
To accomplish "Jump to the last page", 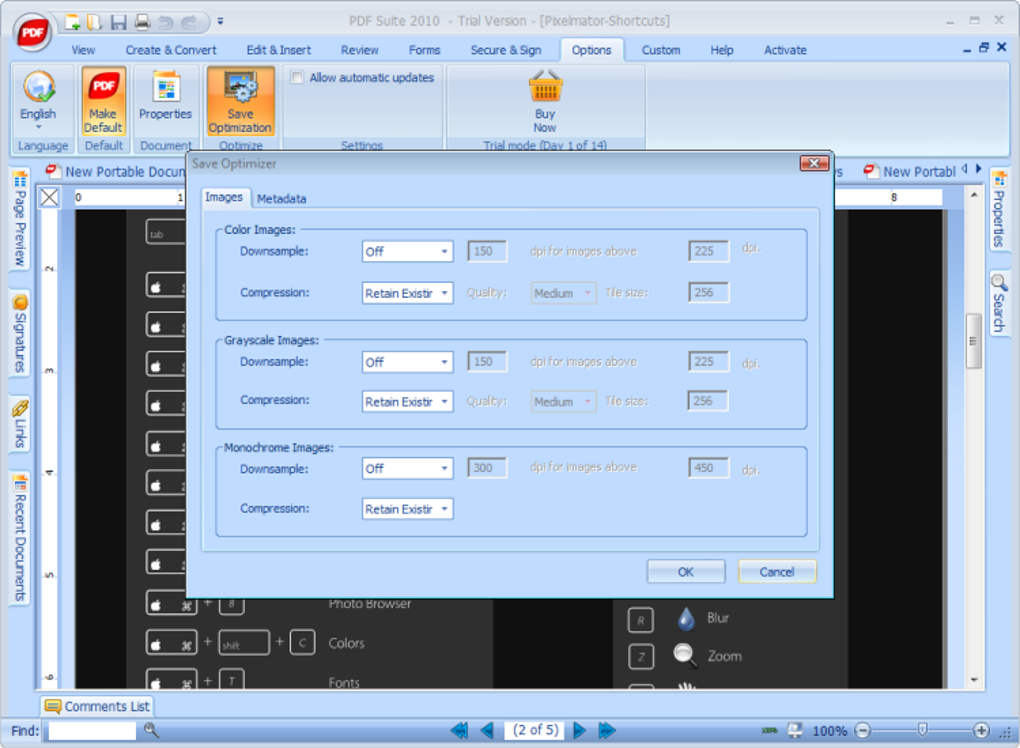I will pyautogui.click(x=607, y=730).
